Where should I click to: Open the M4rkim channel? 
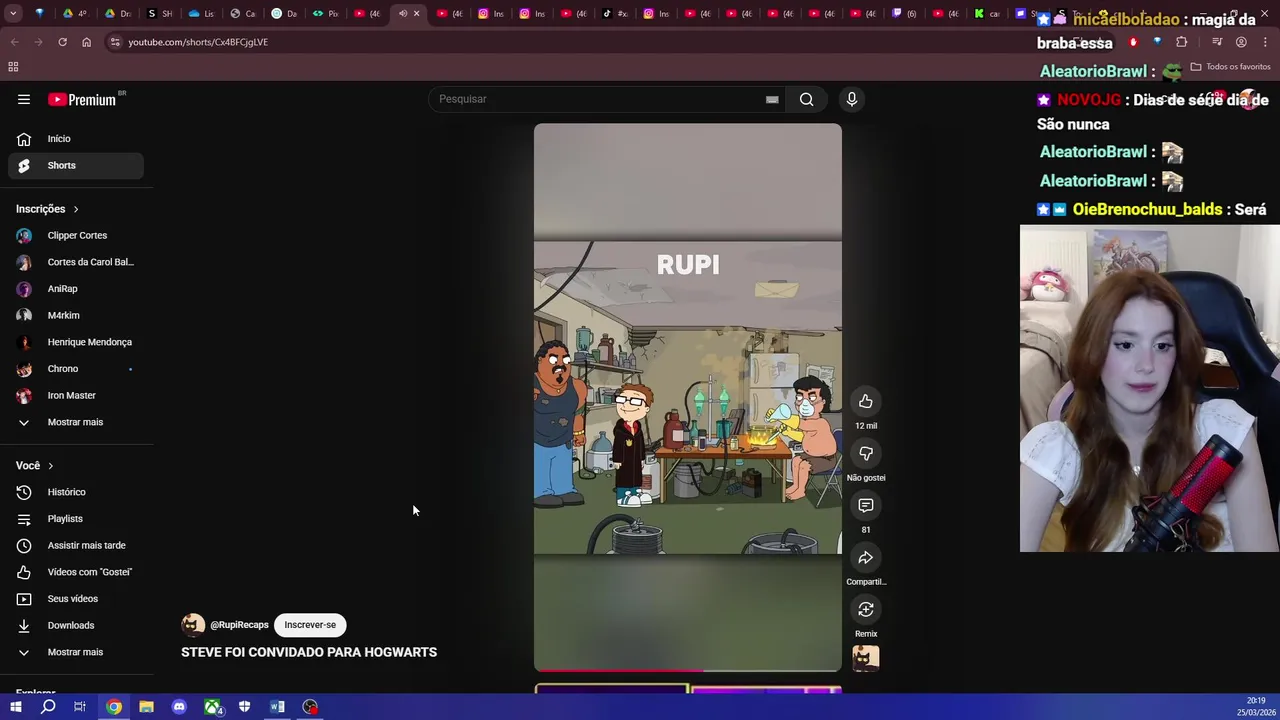76,315
